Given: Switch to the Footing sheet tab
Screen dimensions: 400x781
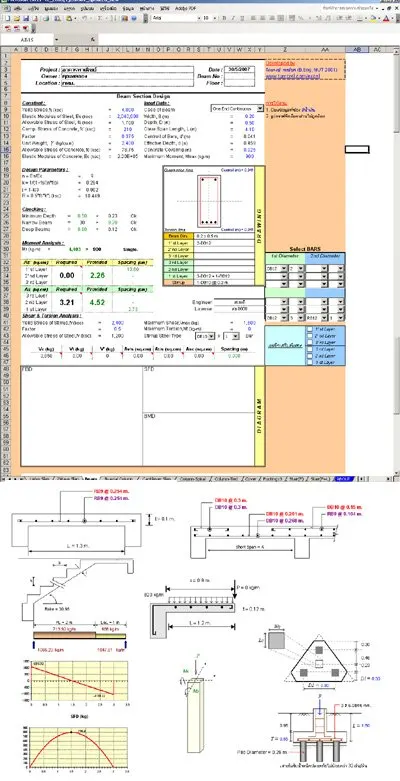Looking at the screenshot, I should pyautogui.click(x=273, y=479).
